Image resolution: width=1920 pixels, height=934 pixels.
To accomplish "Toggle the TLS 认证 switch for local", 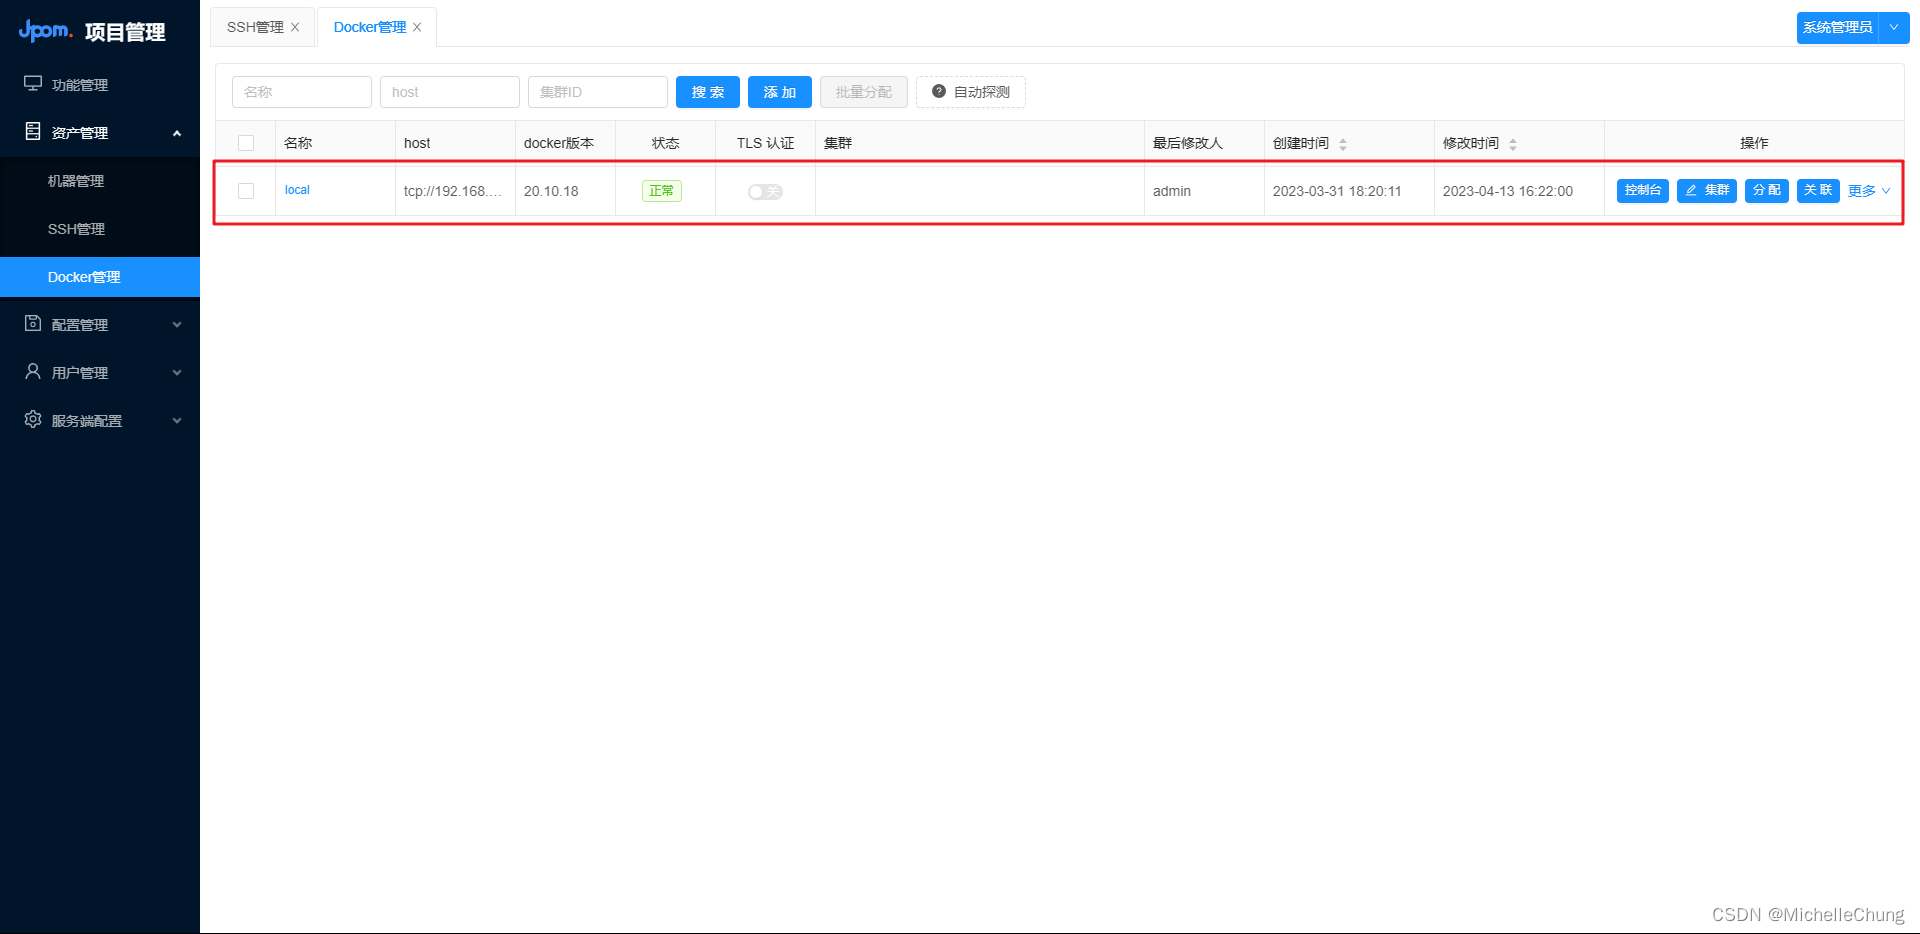I will [765, 191].
